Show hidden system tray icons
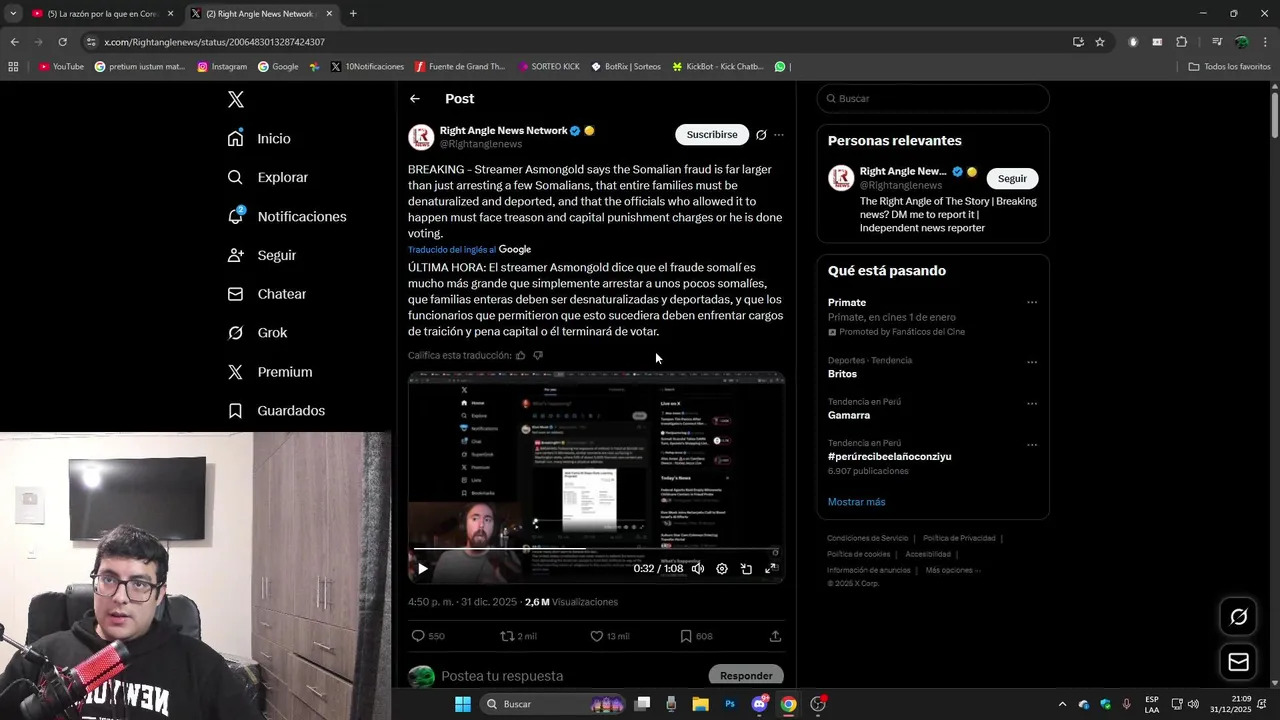The height and width of the screenshot is (720, 1280). tap(1062, 704)
